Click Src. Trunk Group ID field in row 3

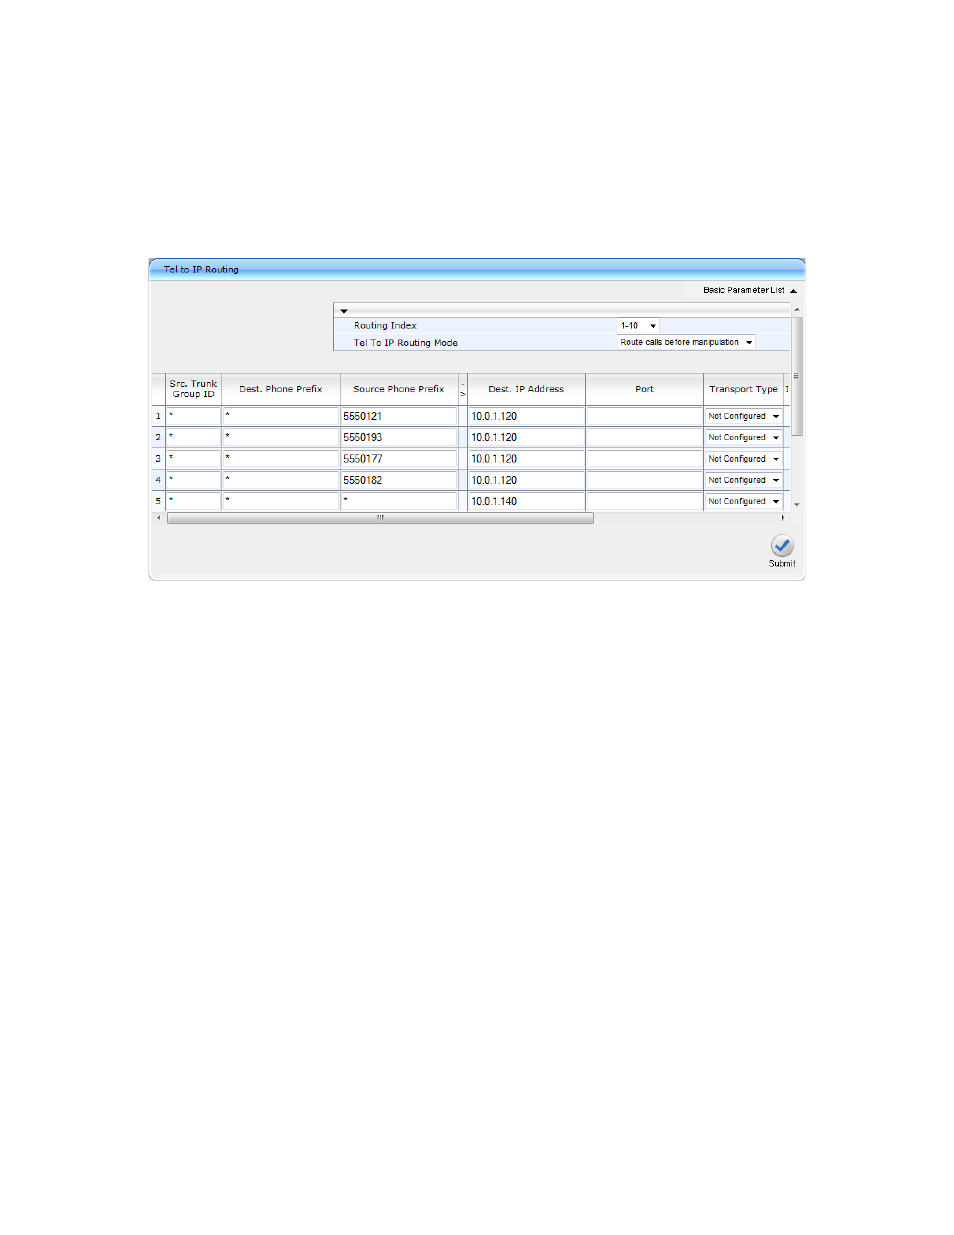pos(193,459)
